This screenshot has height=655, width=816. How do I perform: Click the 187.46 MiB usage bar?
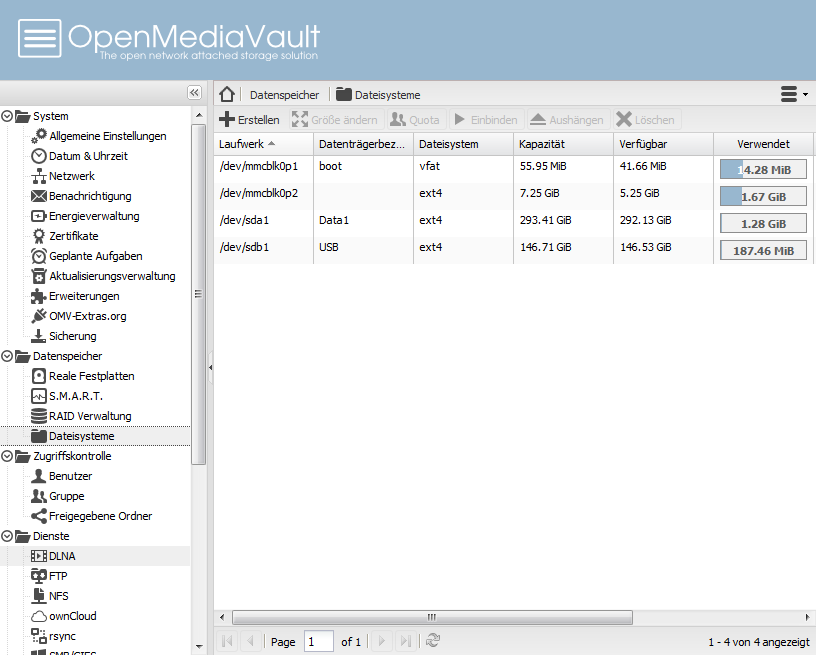tap(763, 251)
